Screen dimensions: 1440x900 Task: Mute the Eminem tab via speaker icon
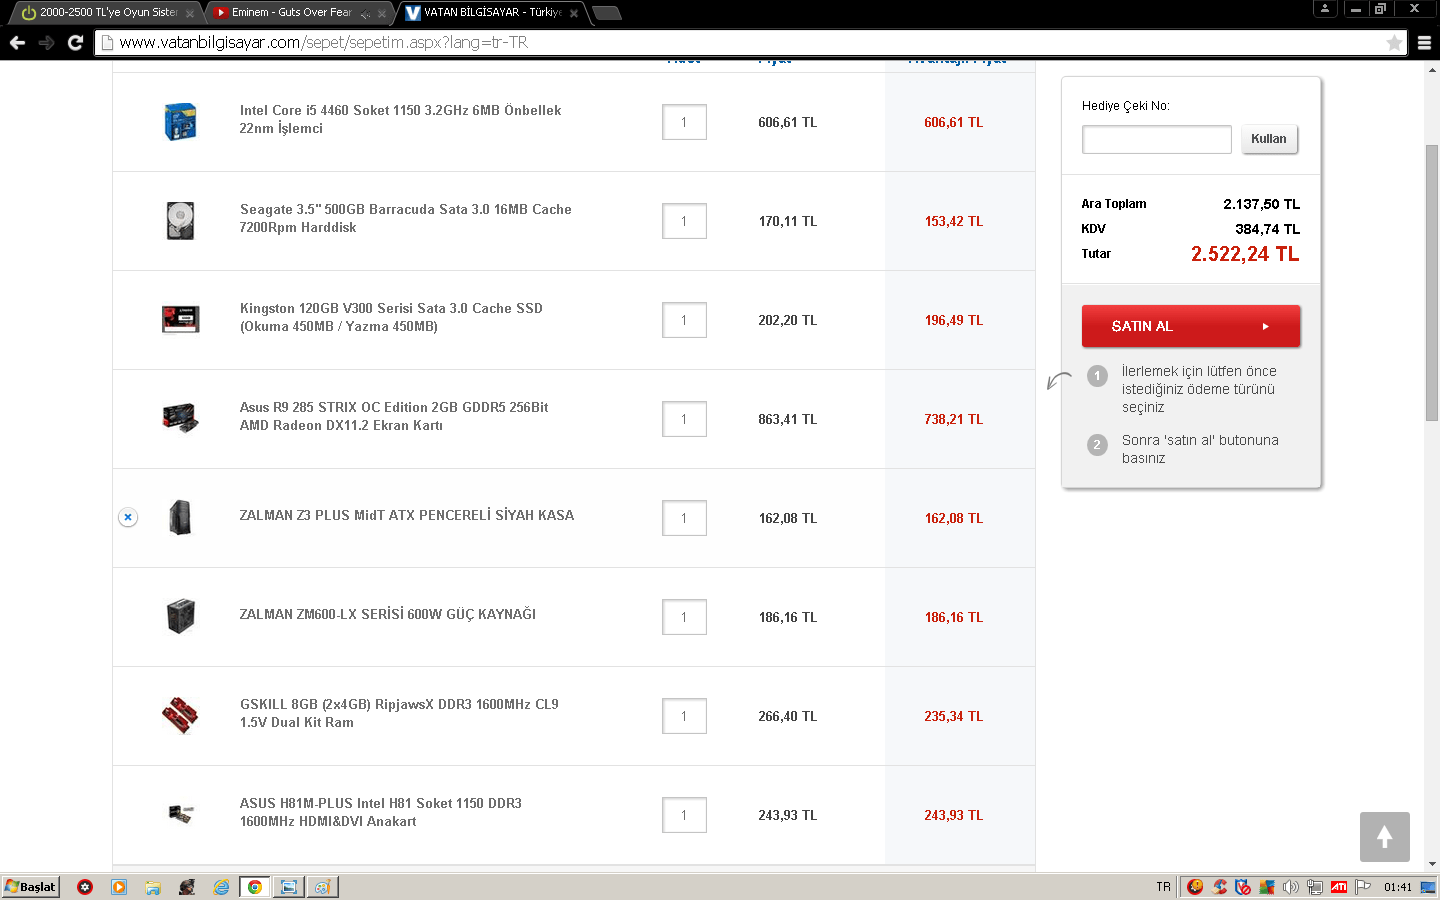point(365,13)
